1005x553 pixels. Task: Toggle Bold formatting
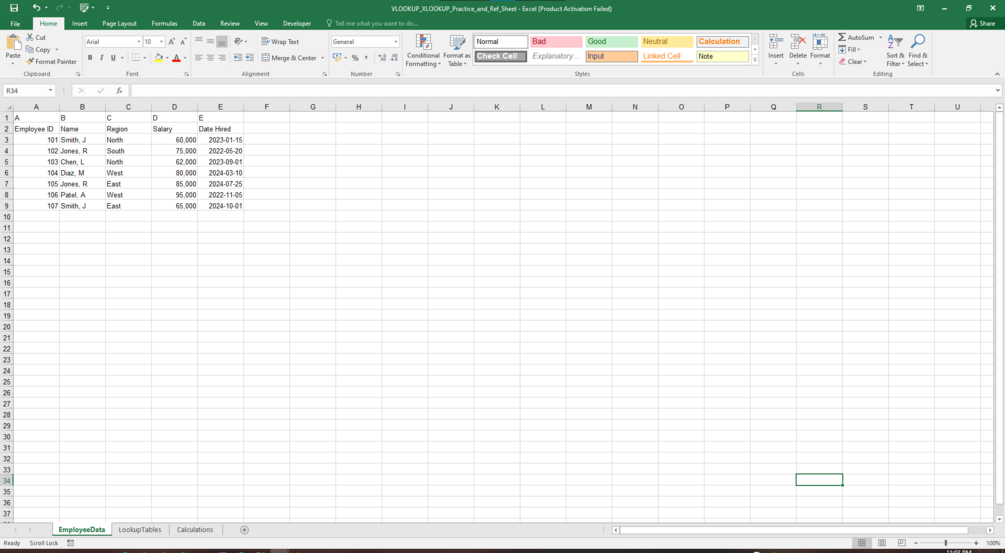[90, 58]
